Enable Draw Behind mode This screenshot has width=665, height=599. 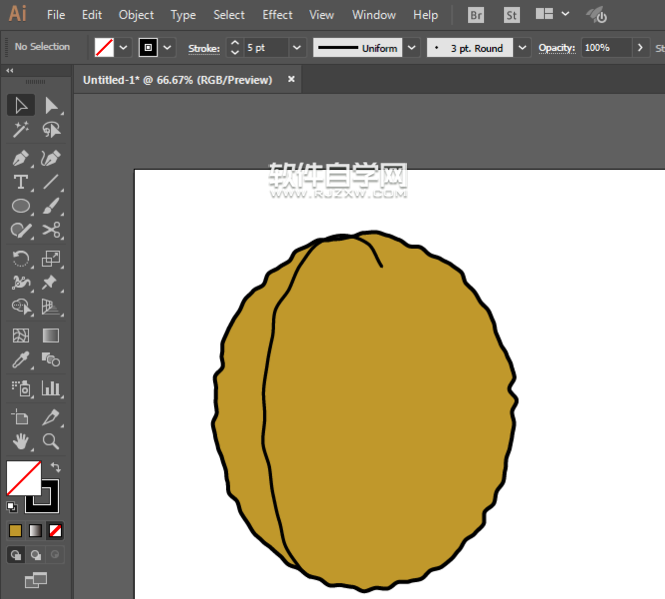(36, 554)
